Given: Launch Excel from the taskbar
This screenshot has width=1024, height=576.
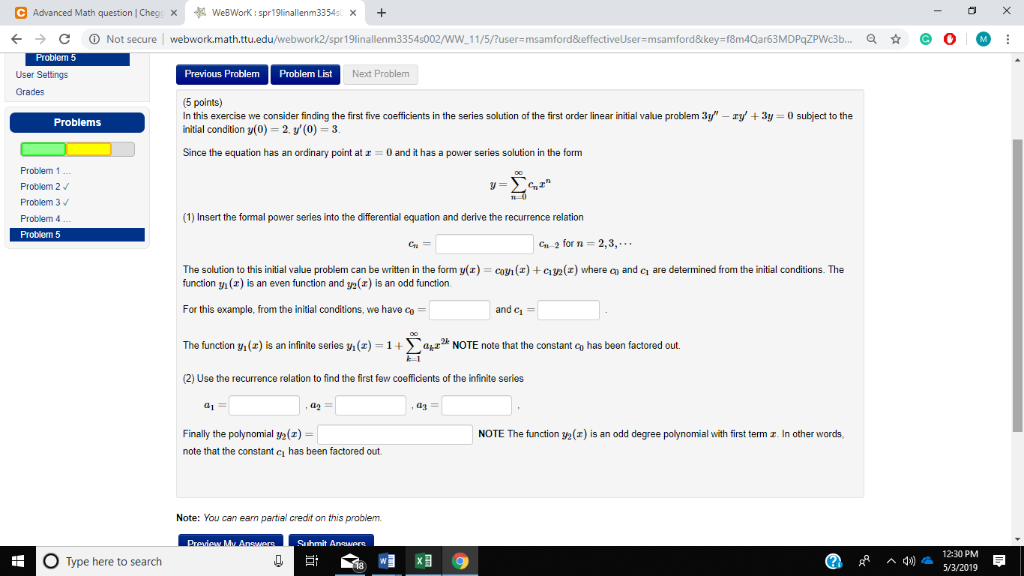Looking at the screenshot, I should (422, 561).
